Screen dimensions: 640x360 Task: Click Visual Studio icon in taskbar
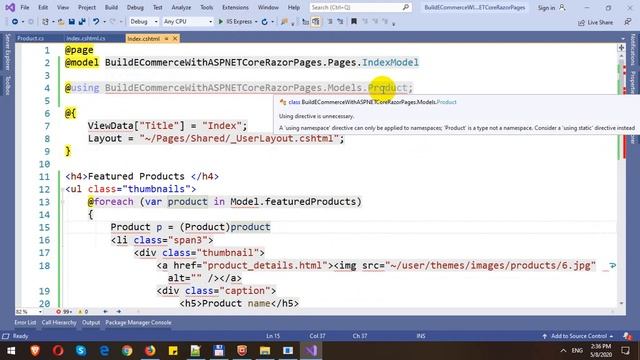(x=311, y=351)
